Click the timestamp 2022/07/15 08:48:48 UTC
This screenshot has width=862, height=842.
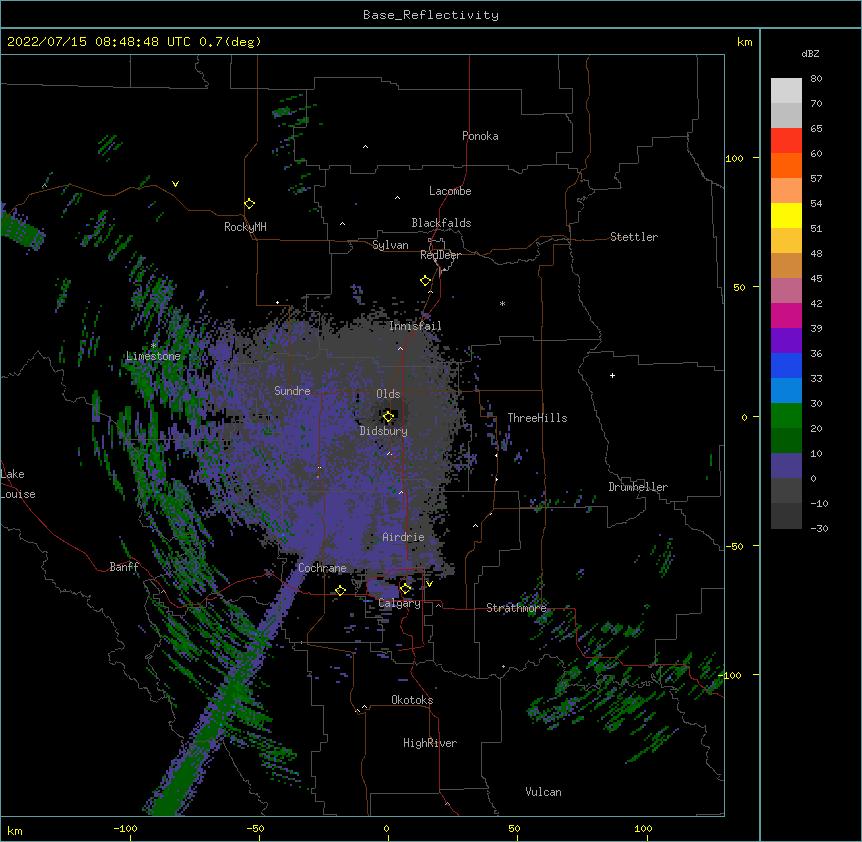[99, 42]
